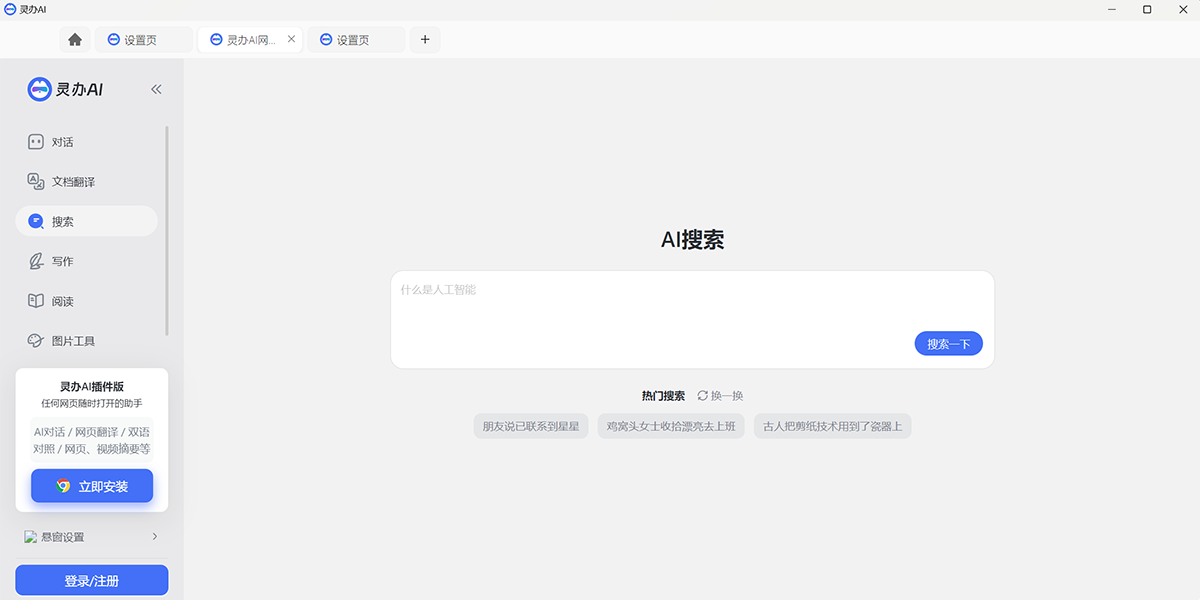Open 图片工具 image tools
Viewport: 1200px width, 600px height.
tap(86, 341)
